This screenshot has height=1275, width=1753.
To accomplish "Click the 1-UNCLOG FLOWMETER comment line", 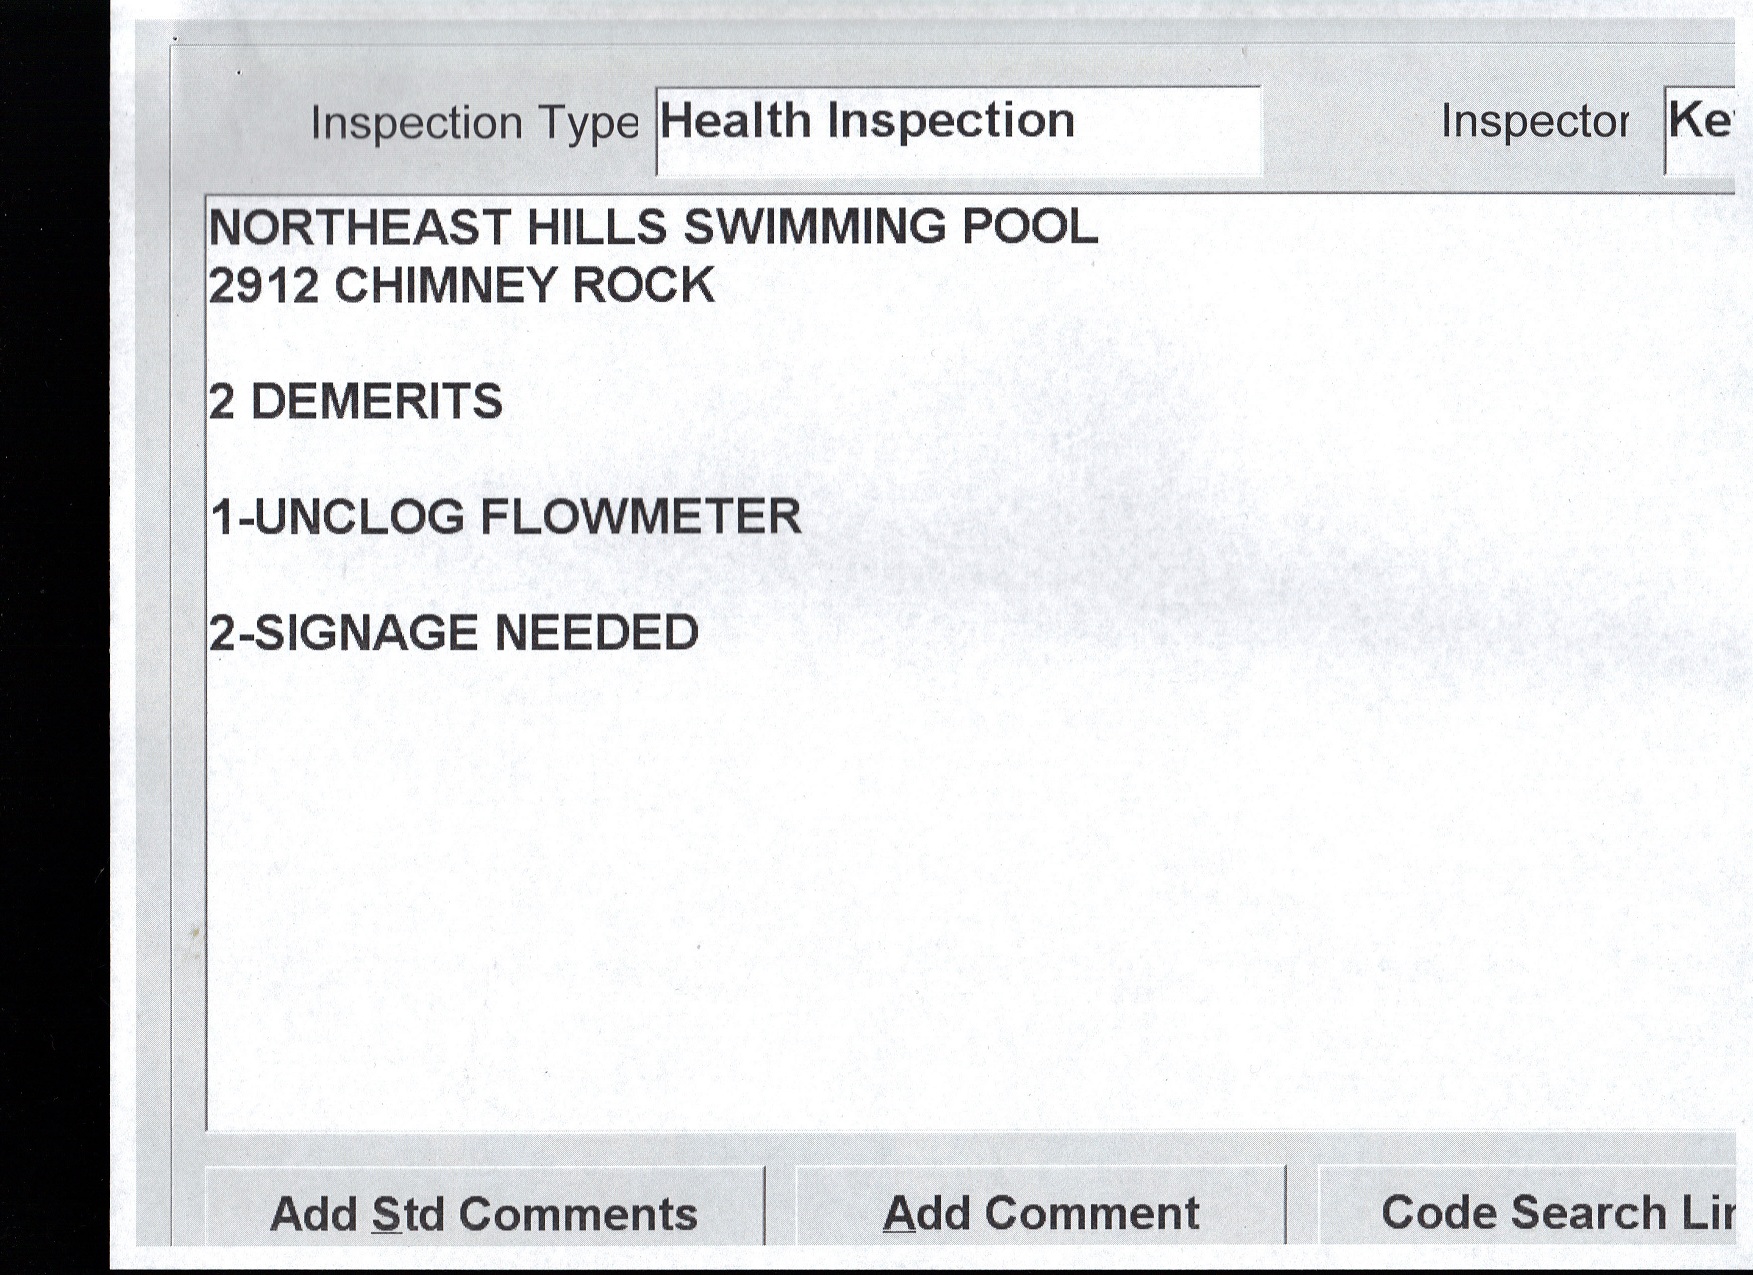I will tap(505, 518).
